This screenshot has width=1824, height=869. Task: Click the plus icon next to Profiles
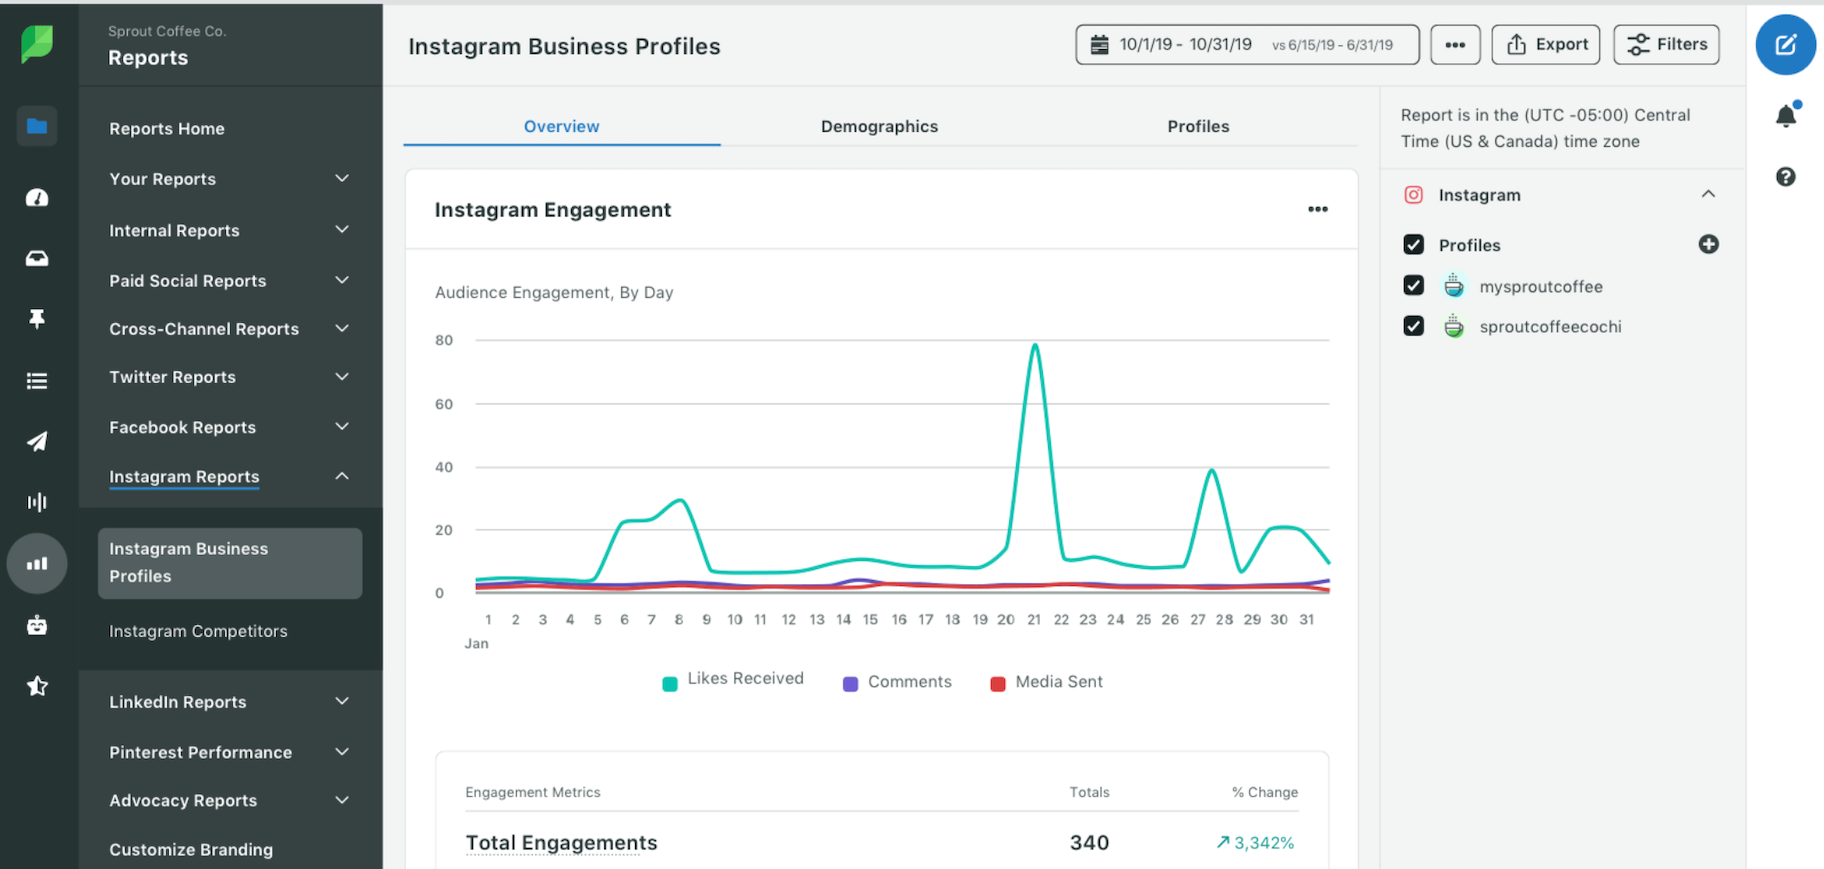[x=1709, y=244]
